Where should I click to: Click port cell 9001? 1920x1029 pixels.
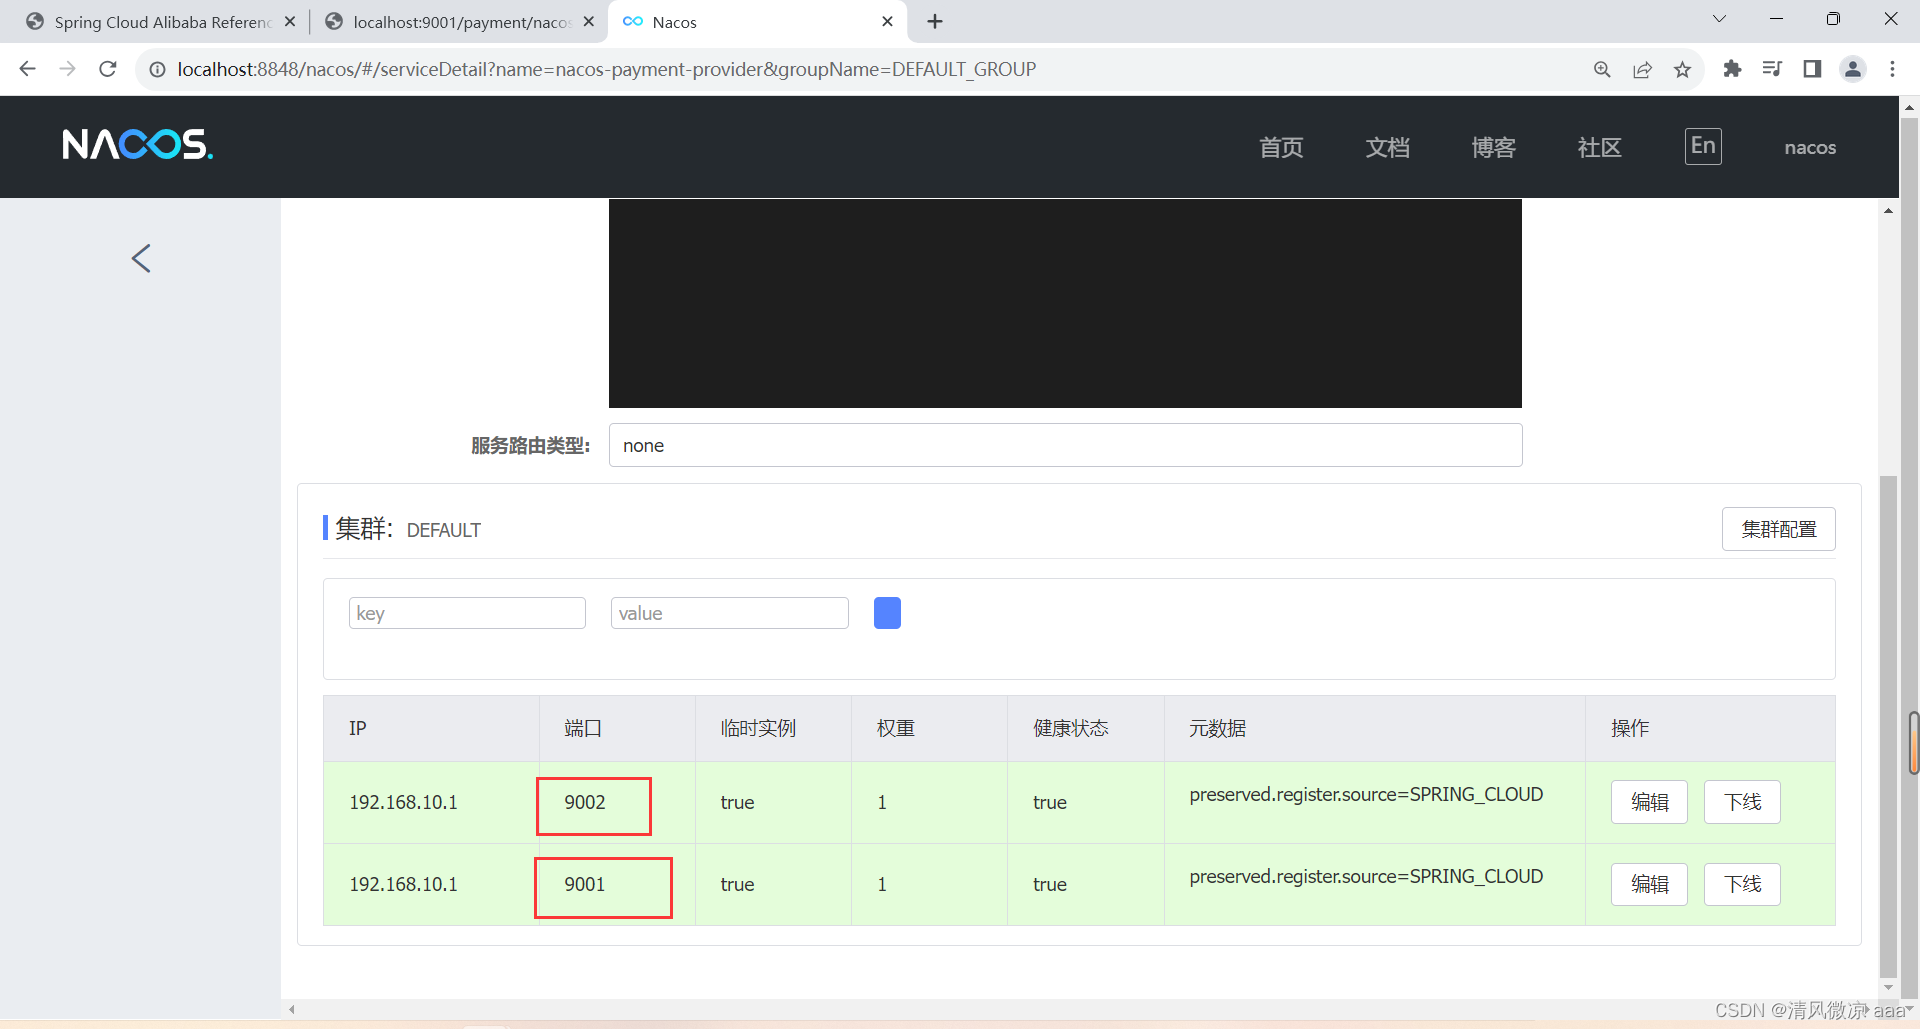coord(585,884)
